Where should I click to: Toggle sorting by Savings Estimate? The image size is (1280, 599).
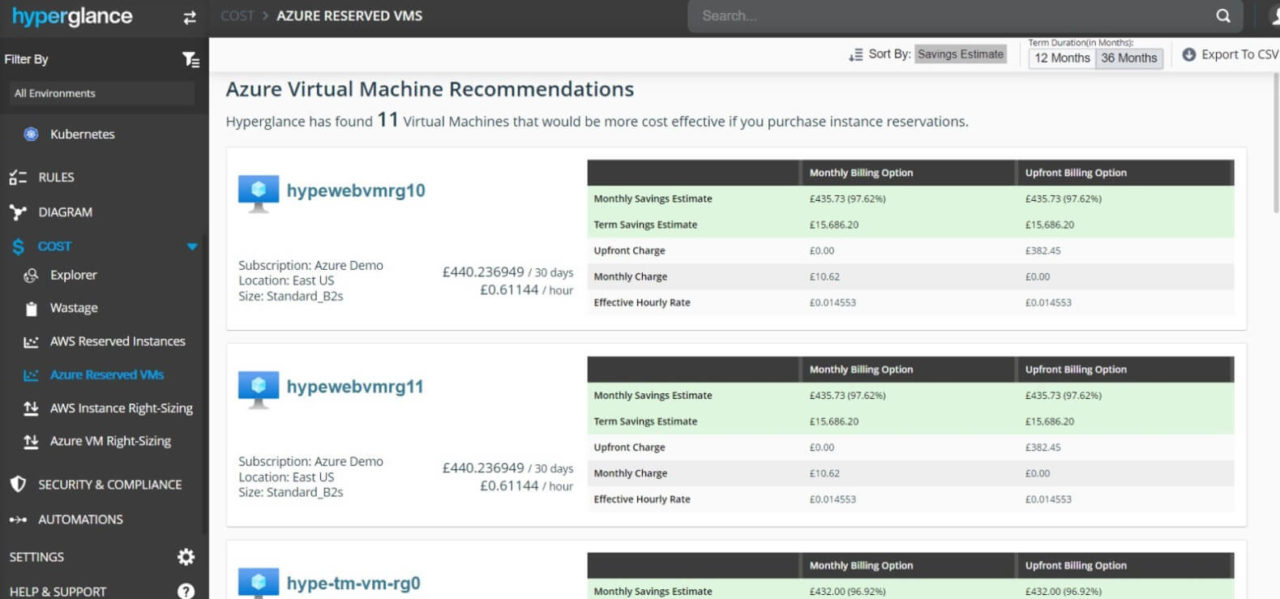point(960,54)
